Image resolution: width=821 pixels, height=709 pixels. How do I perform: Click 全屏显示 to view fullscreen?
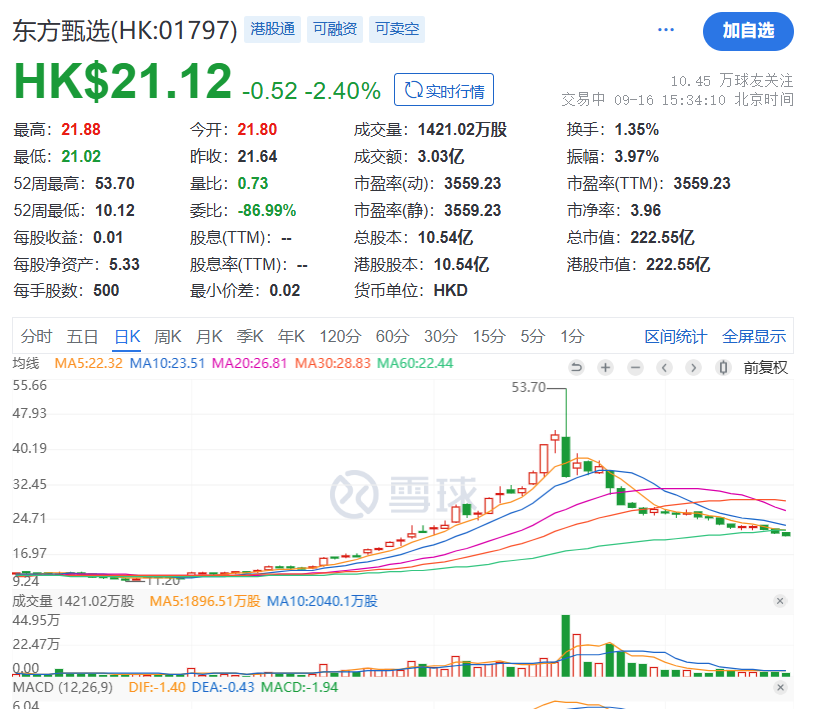click(754, 337)
